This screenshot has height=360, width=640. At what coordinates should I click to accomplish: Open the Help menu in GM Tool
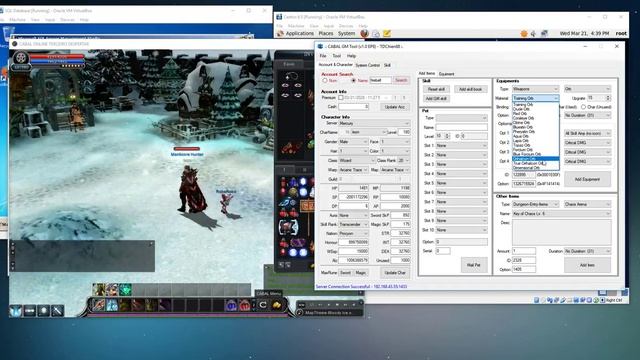(x=351, y=56)
